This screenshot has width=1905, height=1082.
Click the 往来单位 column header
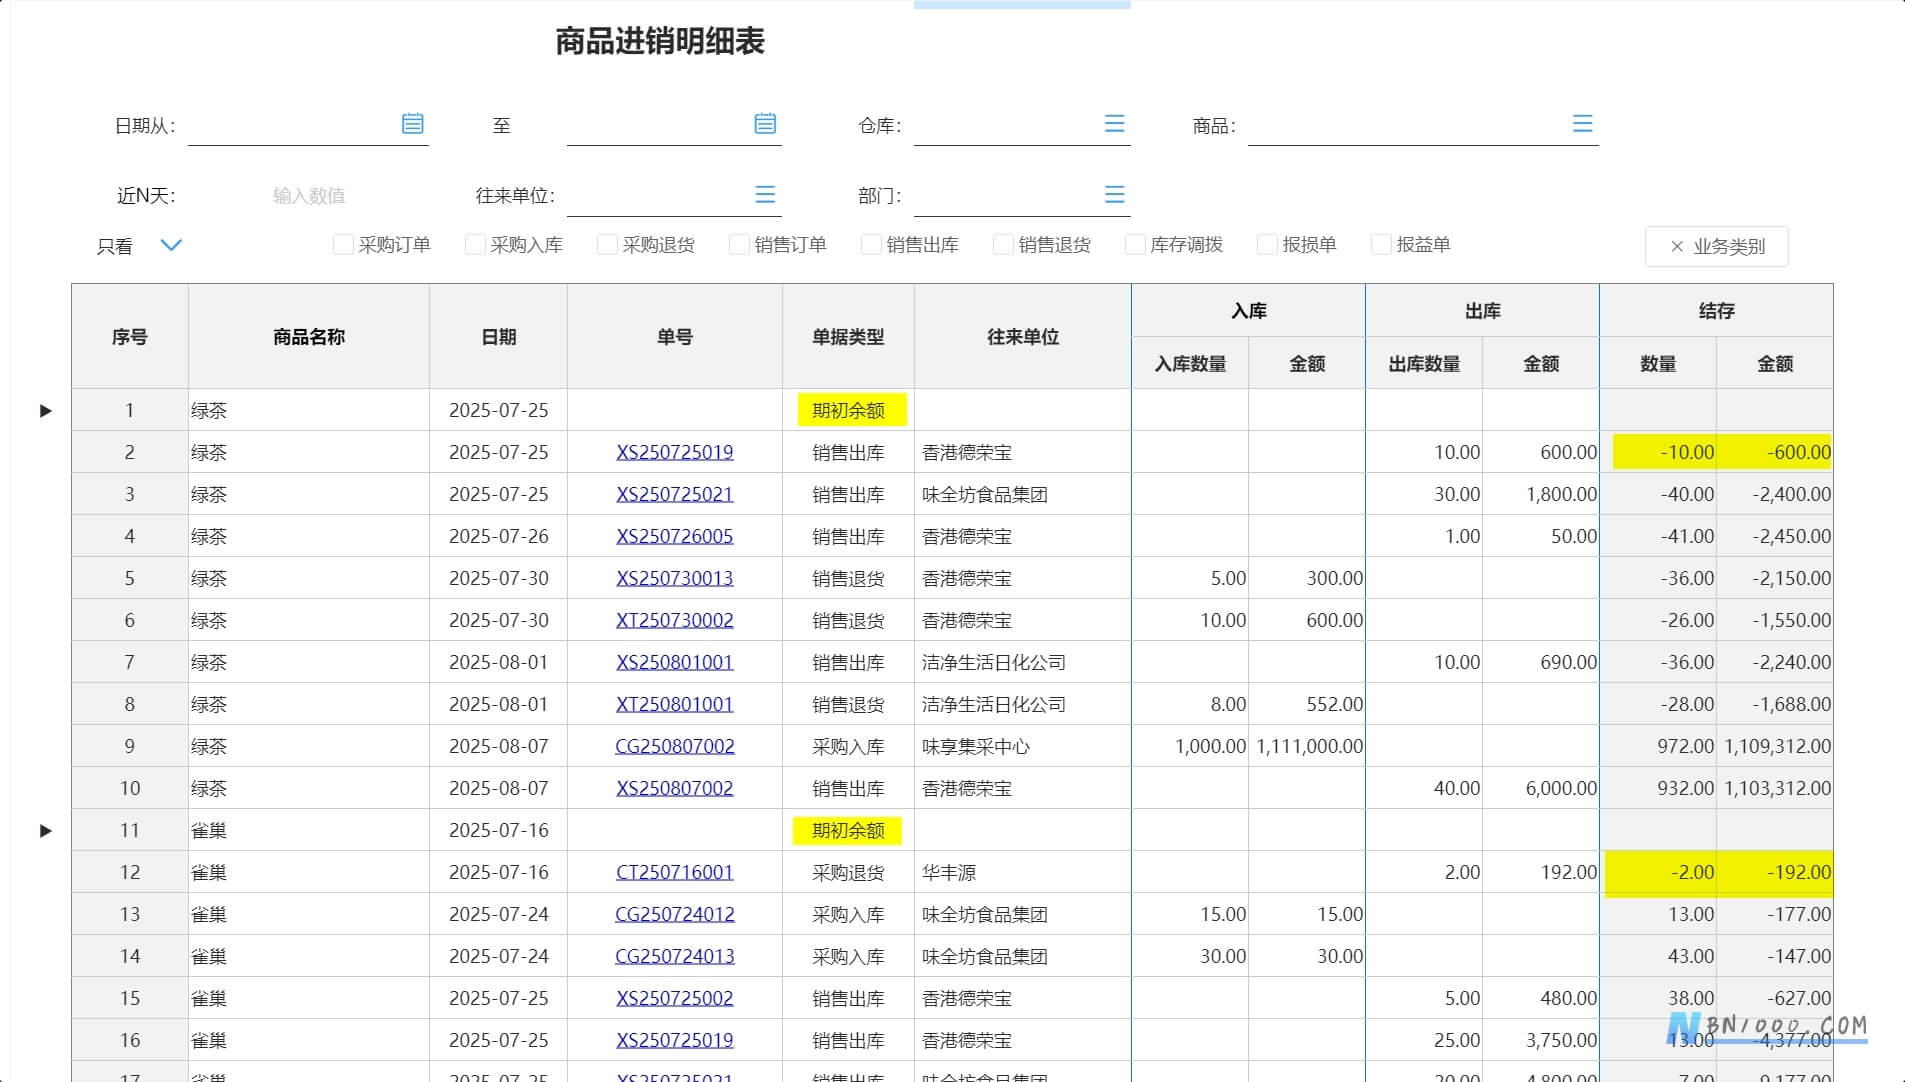[1023, 337]
